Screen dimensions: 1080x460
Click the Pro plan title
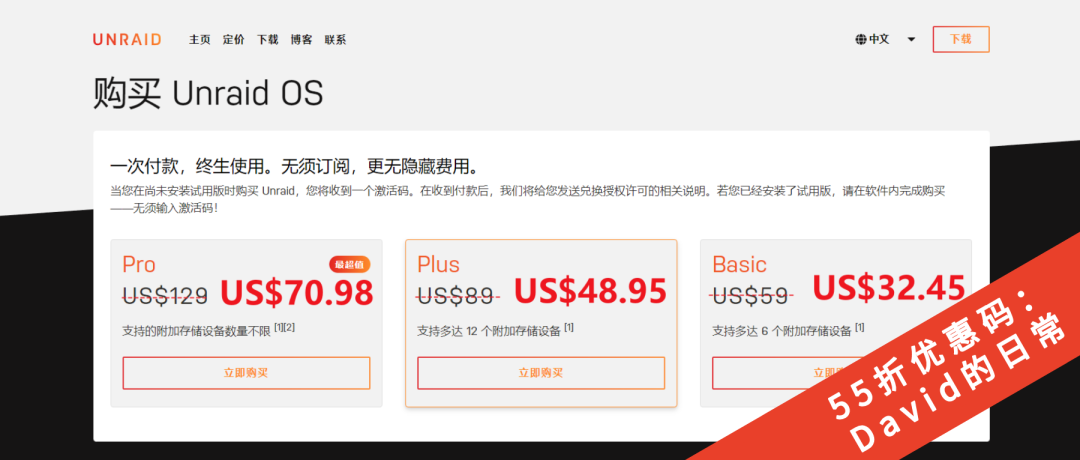[x=139, y=264]
